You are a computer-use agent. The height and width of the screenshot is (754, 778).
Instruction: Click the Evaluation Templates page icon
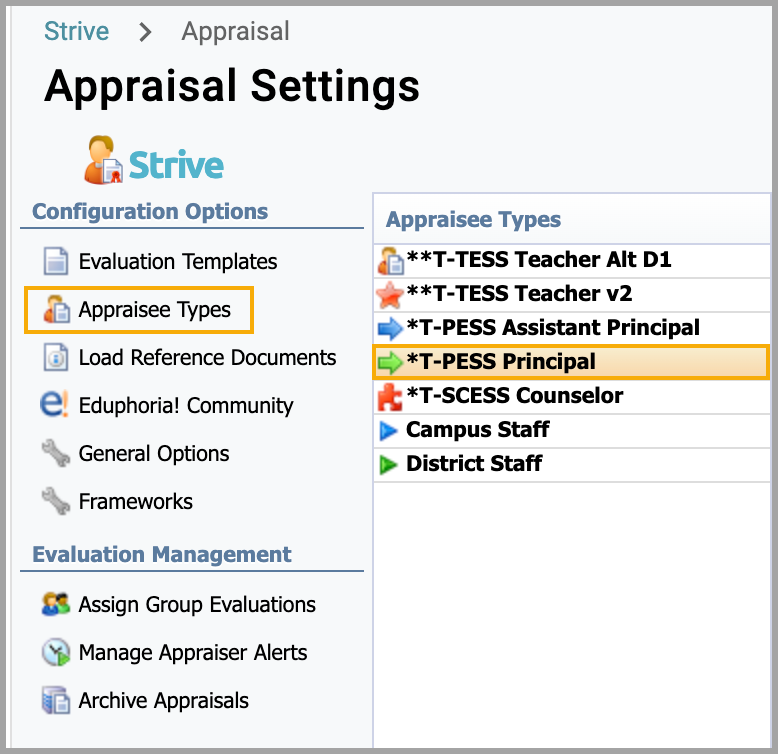(56, 261)
